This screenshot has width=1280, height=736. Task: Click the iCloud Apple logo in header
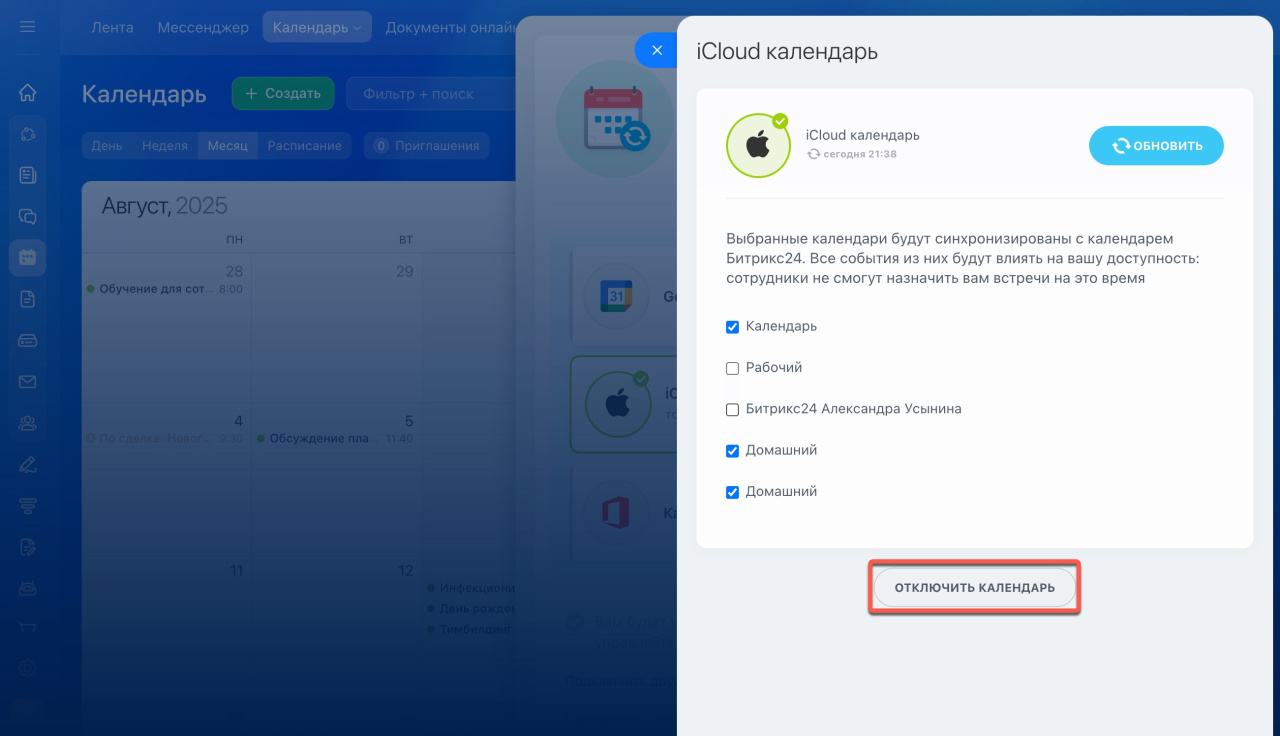coord(758,146)
